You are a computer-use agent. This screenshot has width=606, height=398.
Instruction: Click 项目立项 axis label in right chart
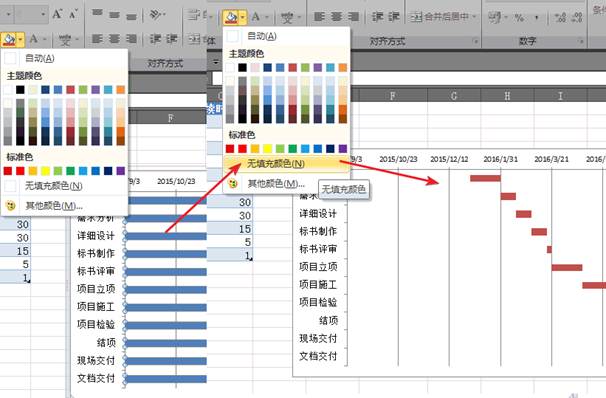[318, 267]
